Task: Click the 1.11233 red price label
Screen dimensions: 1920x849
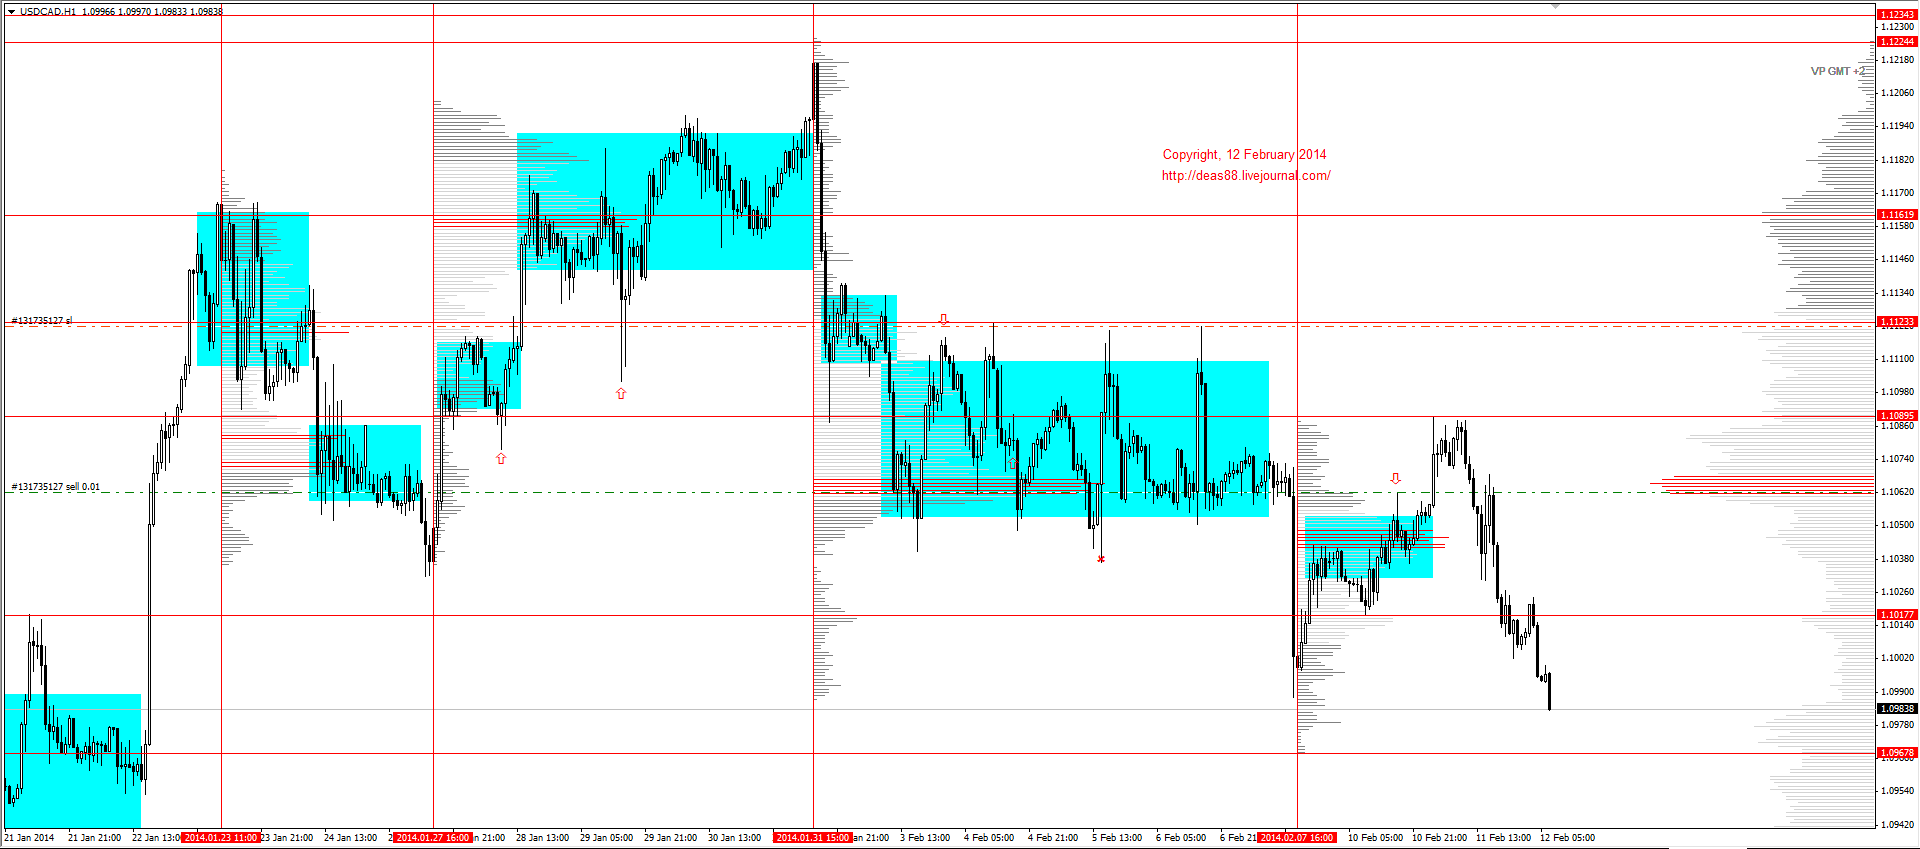Action: click(1897, 322)
